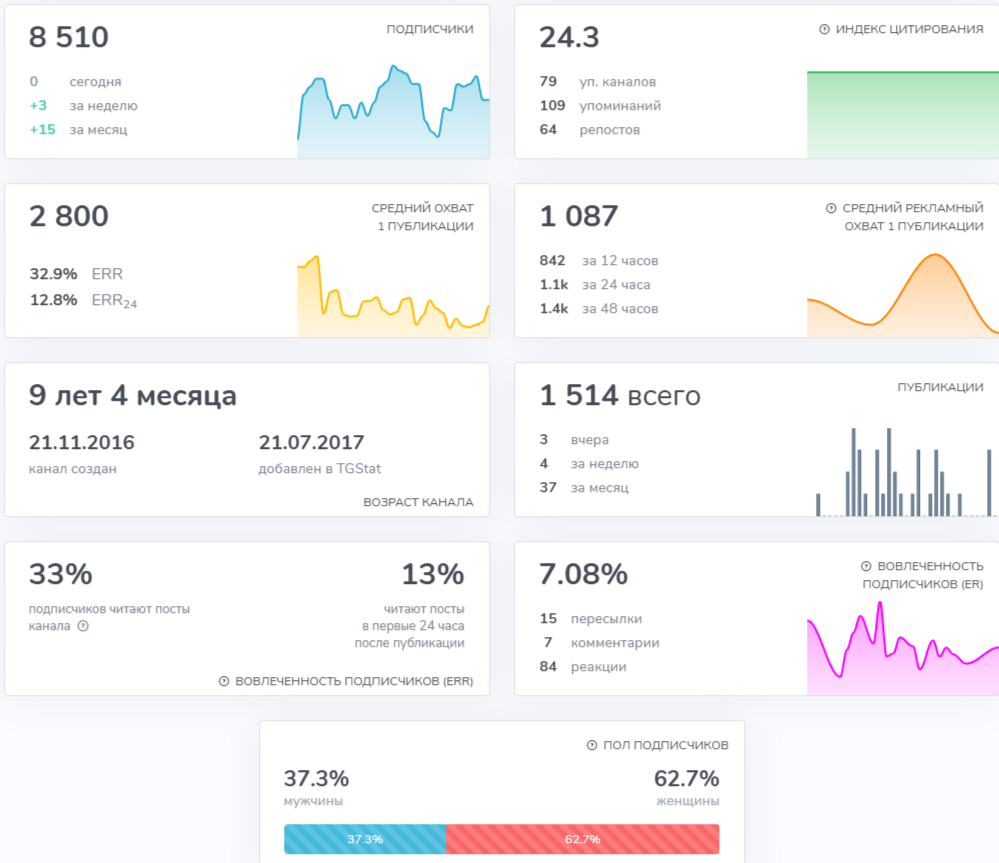The width and height of the screenshot is (999, 863).
Task: Open the ПОДПИСЧИКИ card title
Action: (x=430, y=29)
